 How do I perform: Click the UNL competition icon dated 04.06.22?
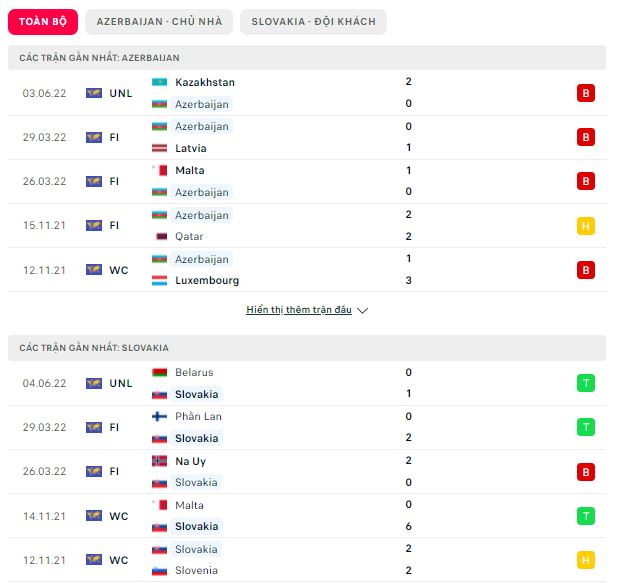tap(94, 383)
